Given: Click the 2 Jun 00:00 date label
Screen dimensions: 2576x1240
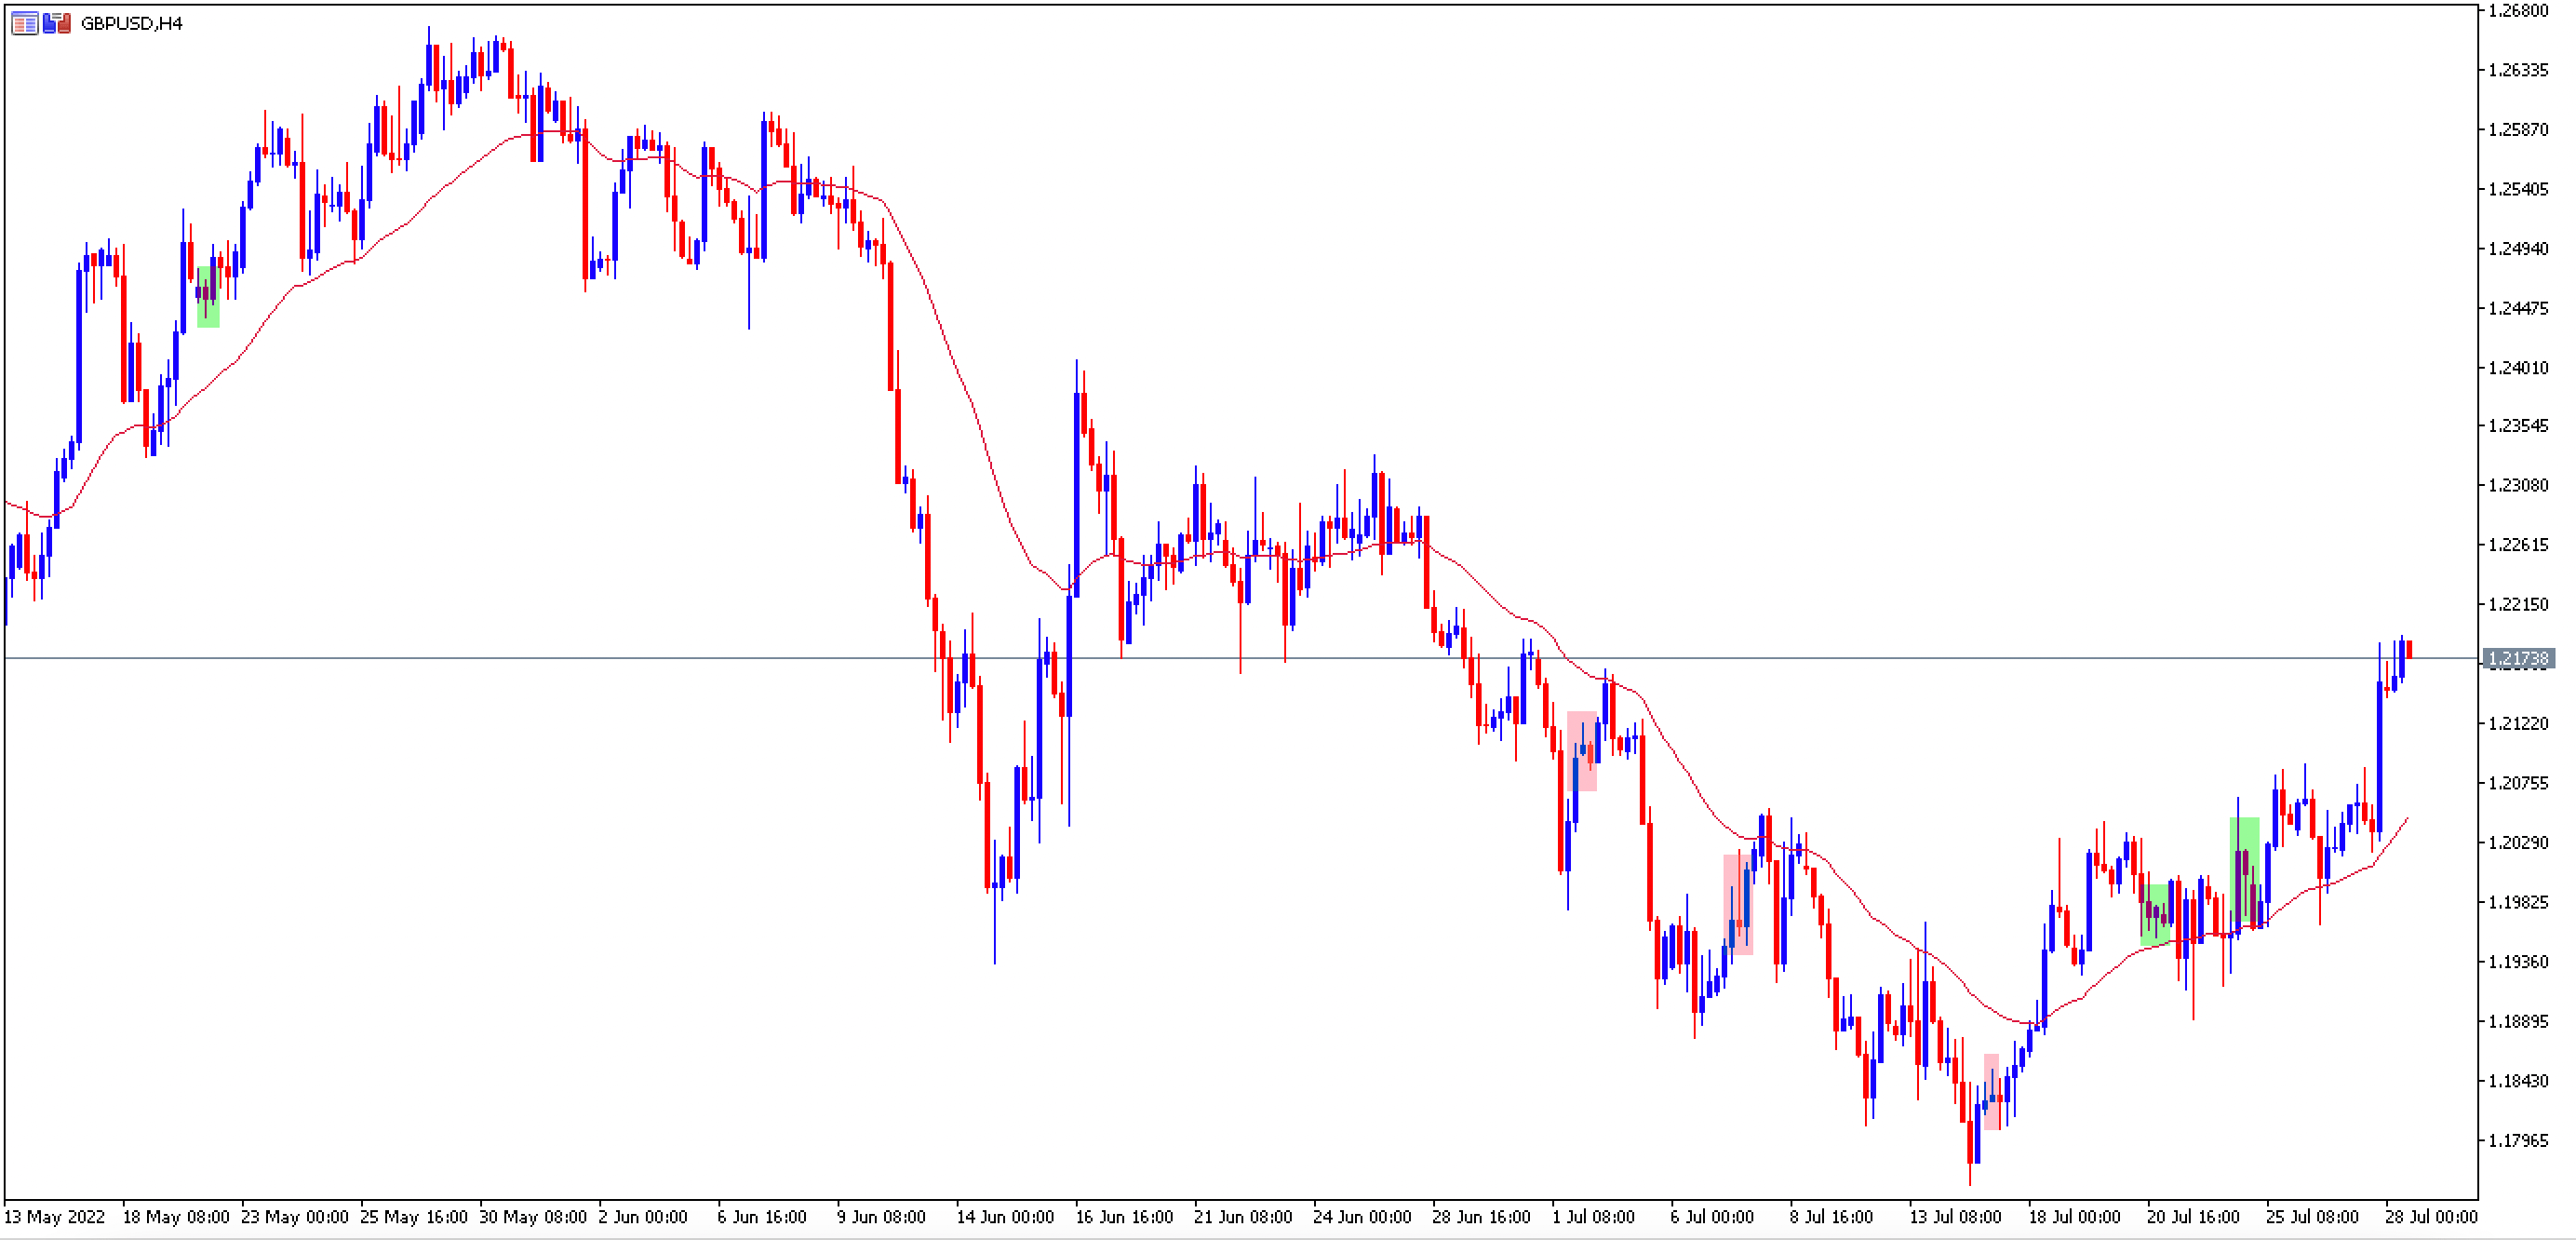Looking at the screenshot, I should (643, 1217).
